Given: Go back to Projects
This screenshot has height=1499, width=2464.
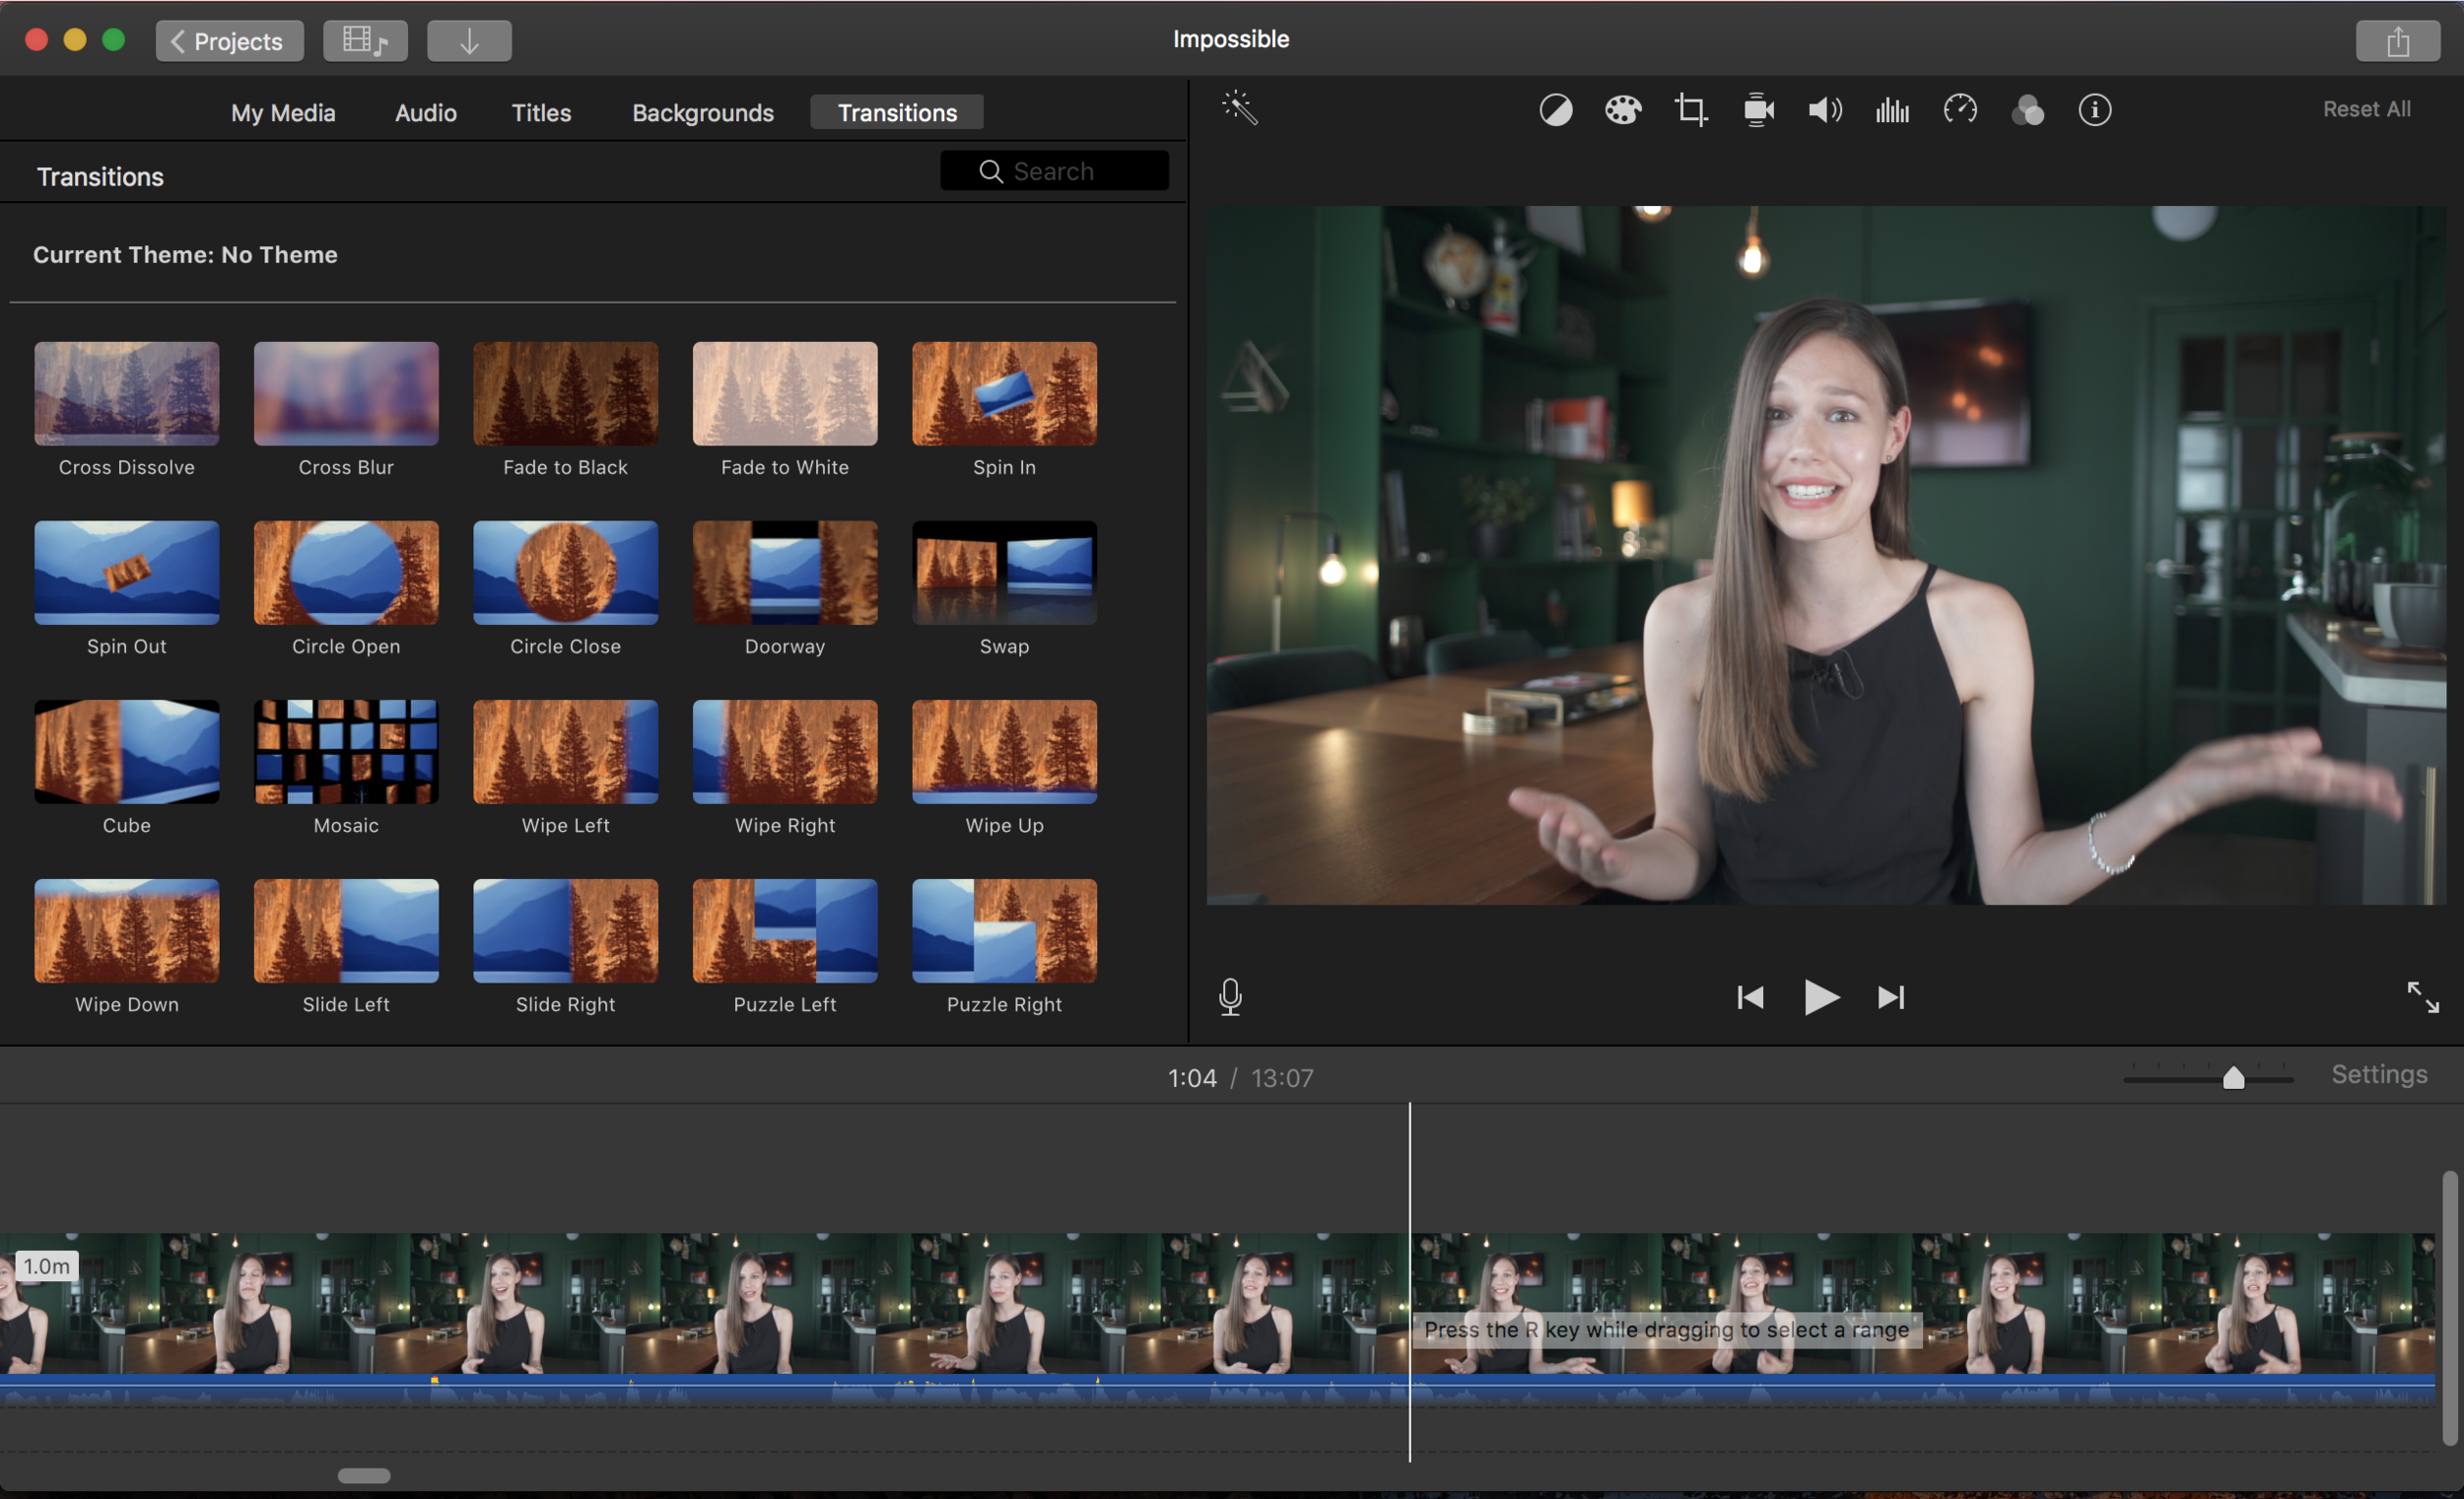Looking at the screenshot, I should click(x=229, y=41).
